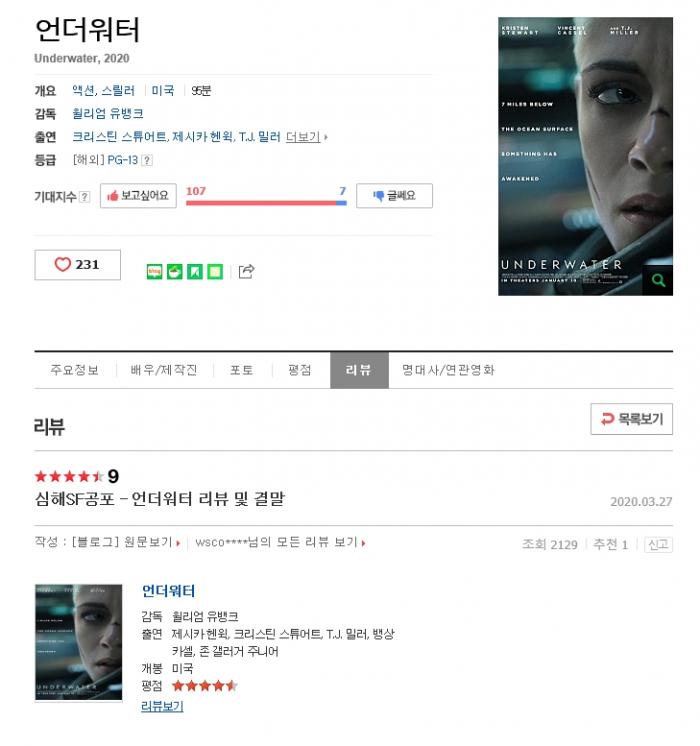Click the second green cafe share icon
This screenshot has height=746, width=700.
(175, 272)
